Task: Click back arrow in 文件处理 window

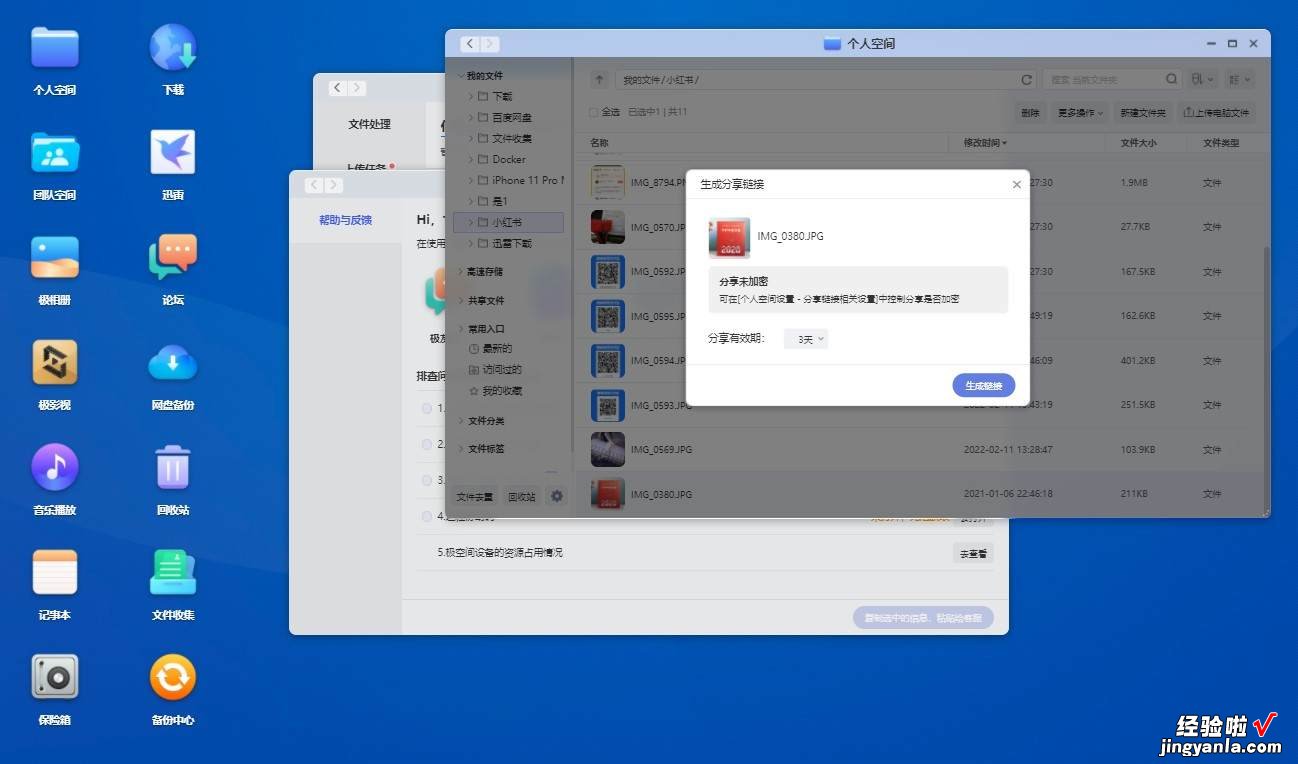Action: 338,88
